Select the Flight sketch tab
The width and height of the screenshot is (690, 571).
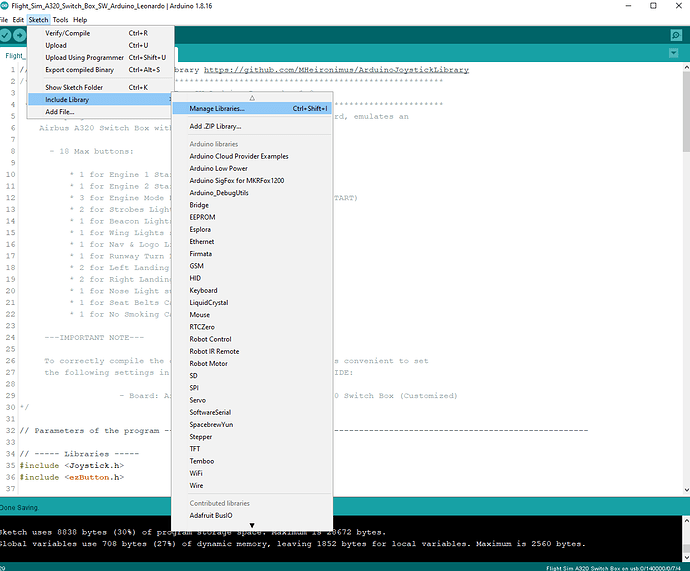(x=14, y=56)
